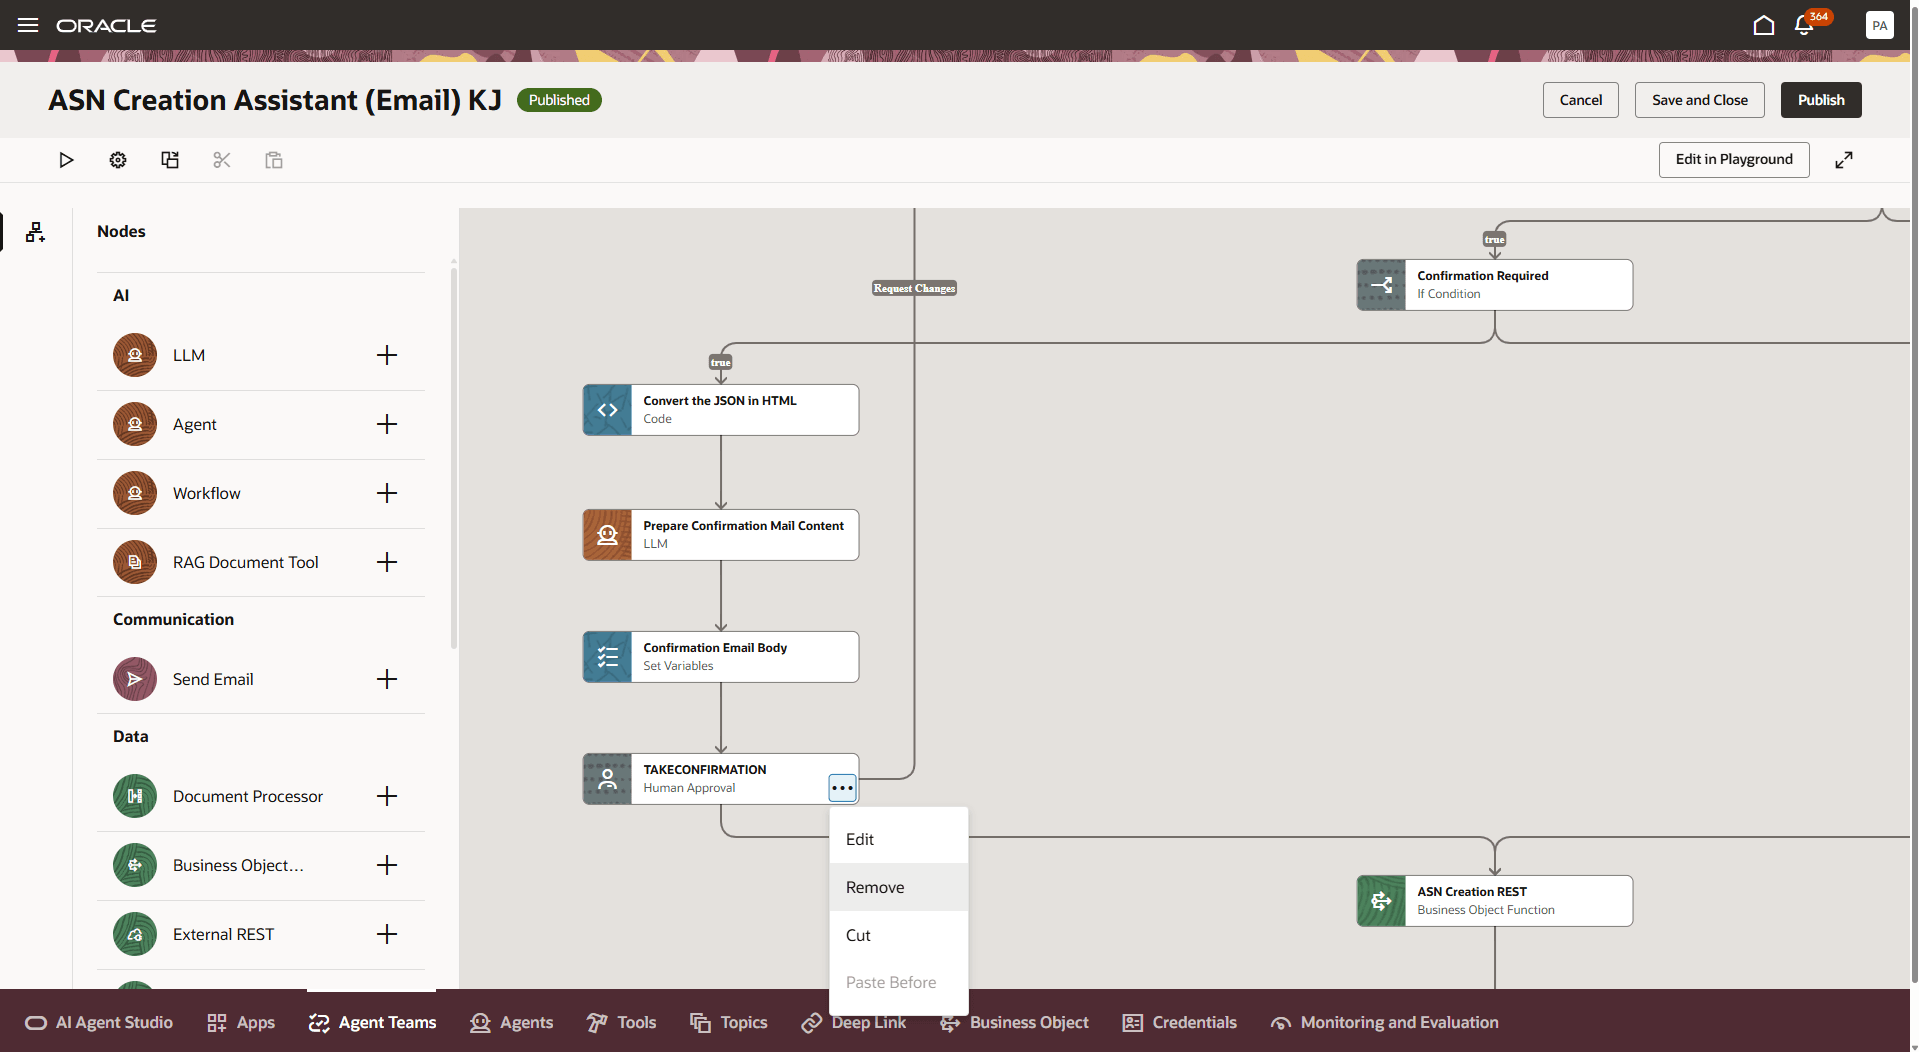
Task: Select the Convert the JSON in HTML node
Action: click(721, 410)
